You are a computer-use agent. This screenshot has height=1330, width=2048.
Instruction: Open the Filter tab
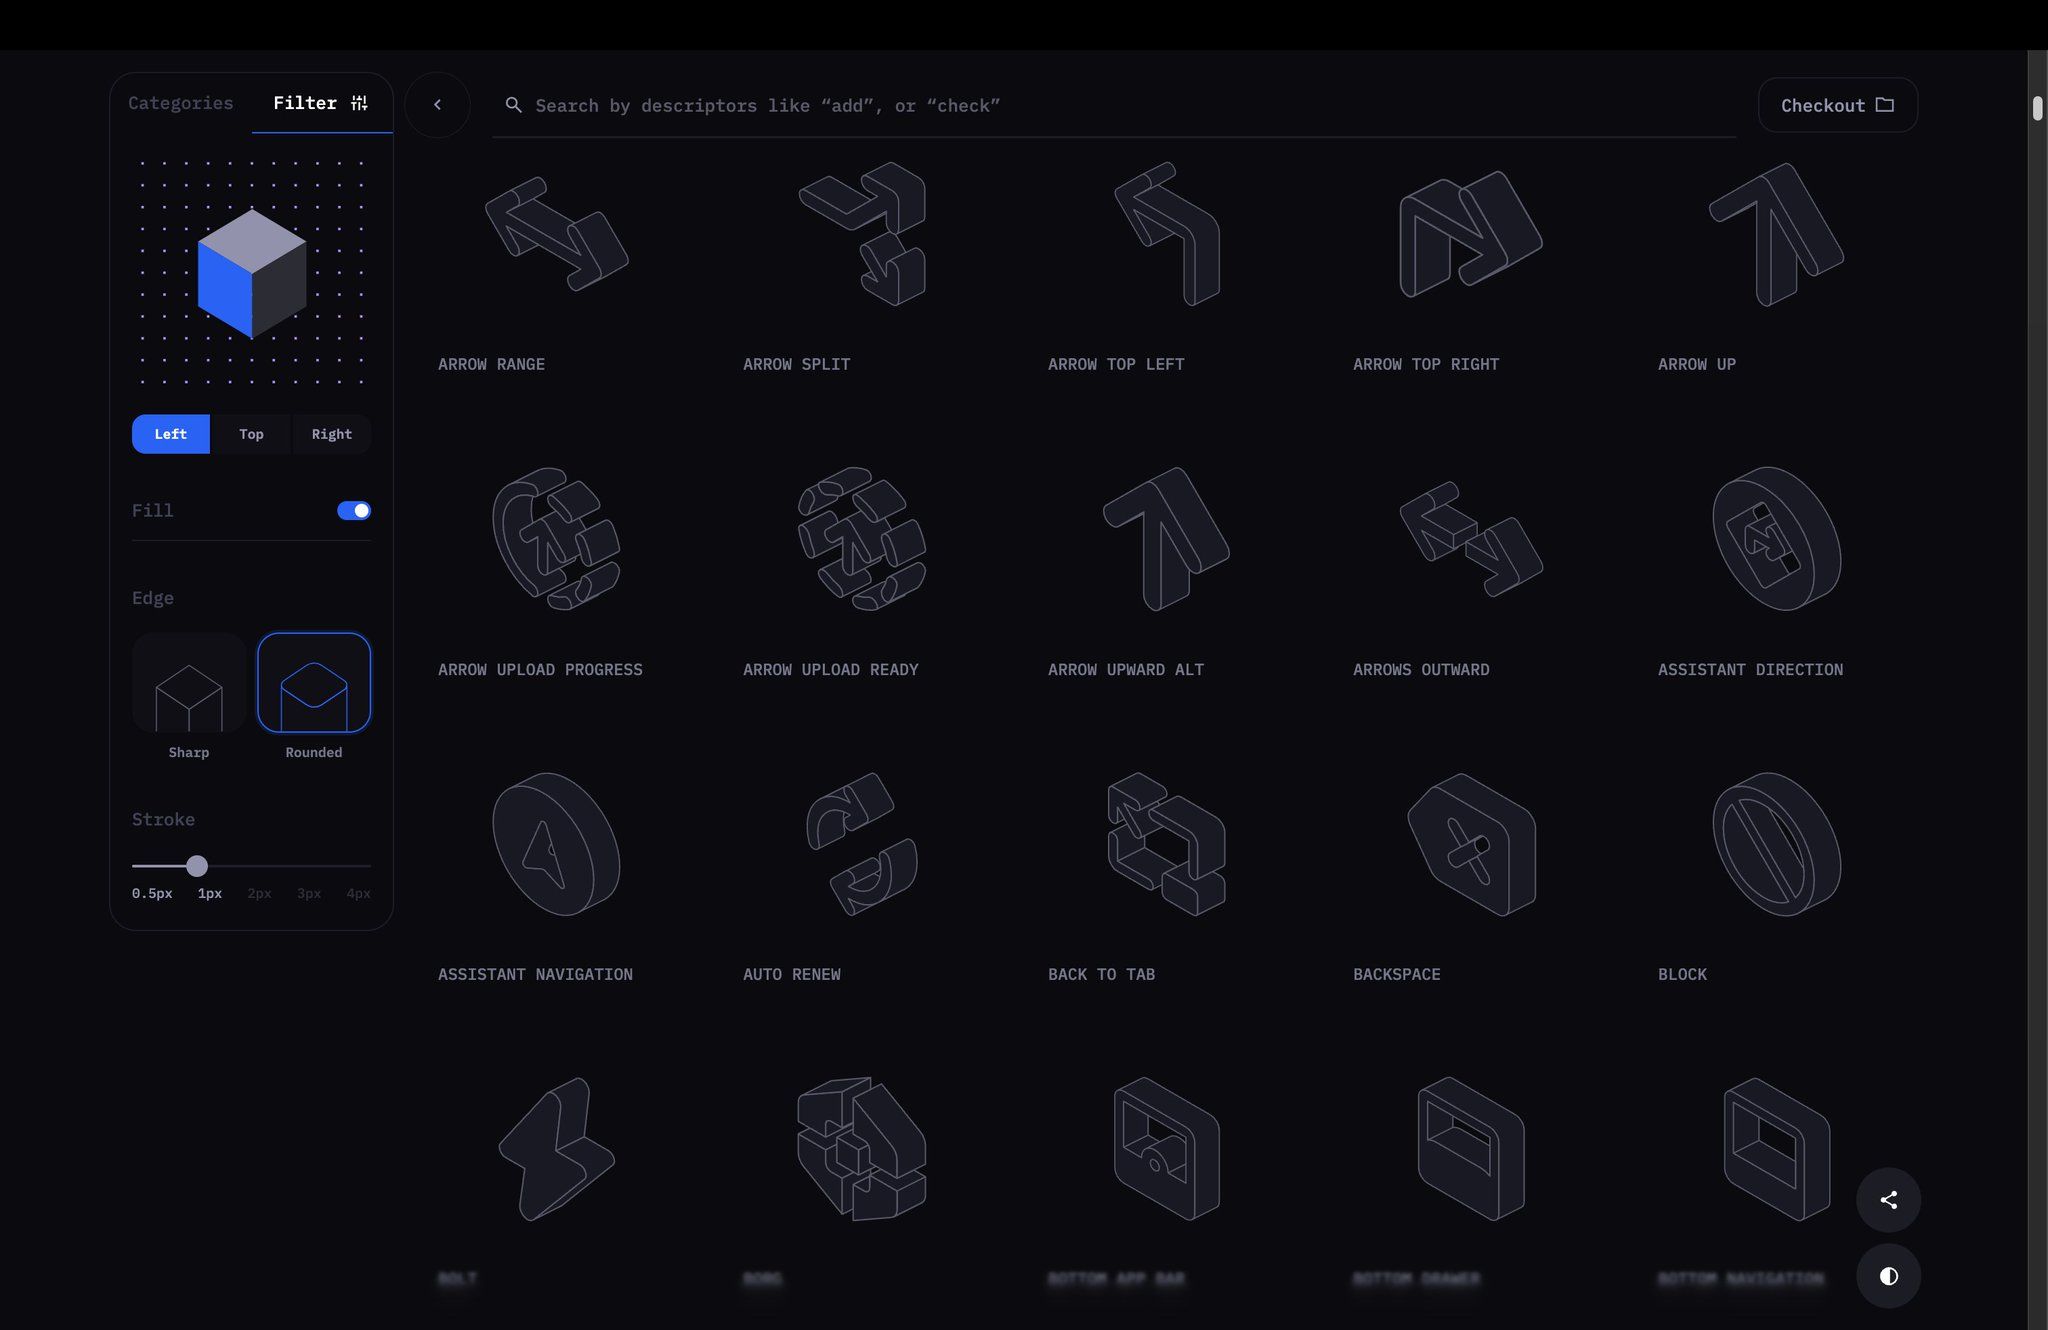coord(320,103)
